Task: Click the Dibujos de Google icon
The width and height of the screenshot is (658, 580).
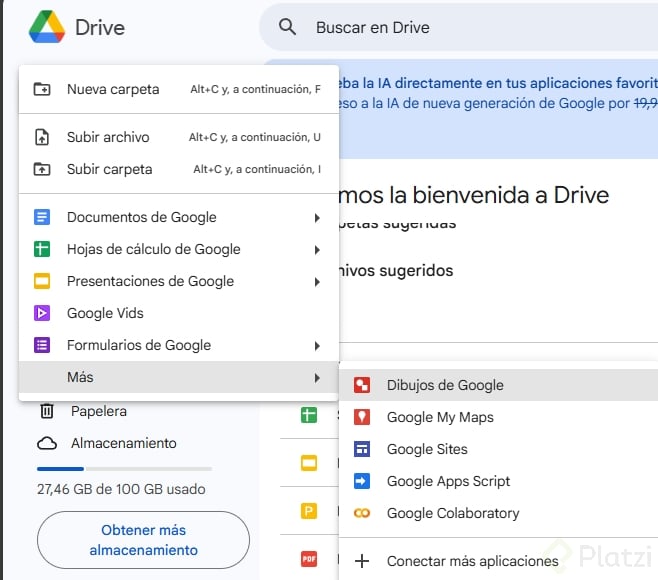Action: click(x=363, y=385)
